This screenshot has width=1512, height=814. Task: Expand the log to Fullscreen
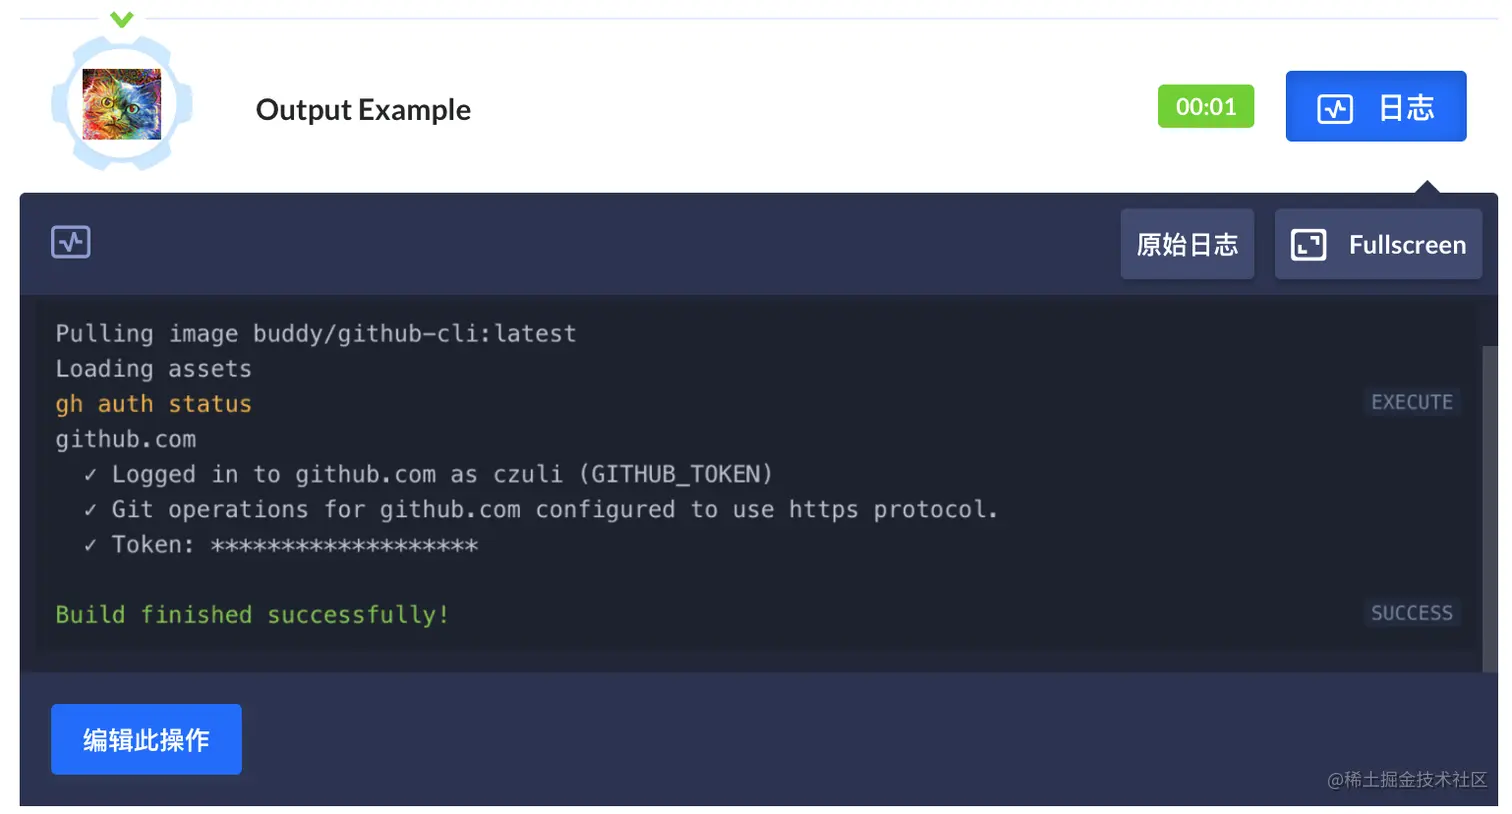1378,244
